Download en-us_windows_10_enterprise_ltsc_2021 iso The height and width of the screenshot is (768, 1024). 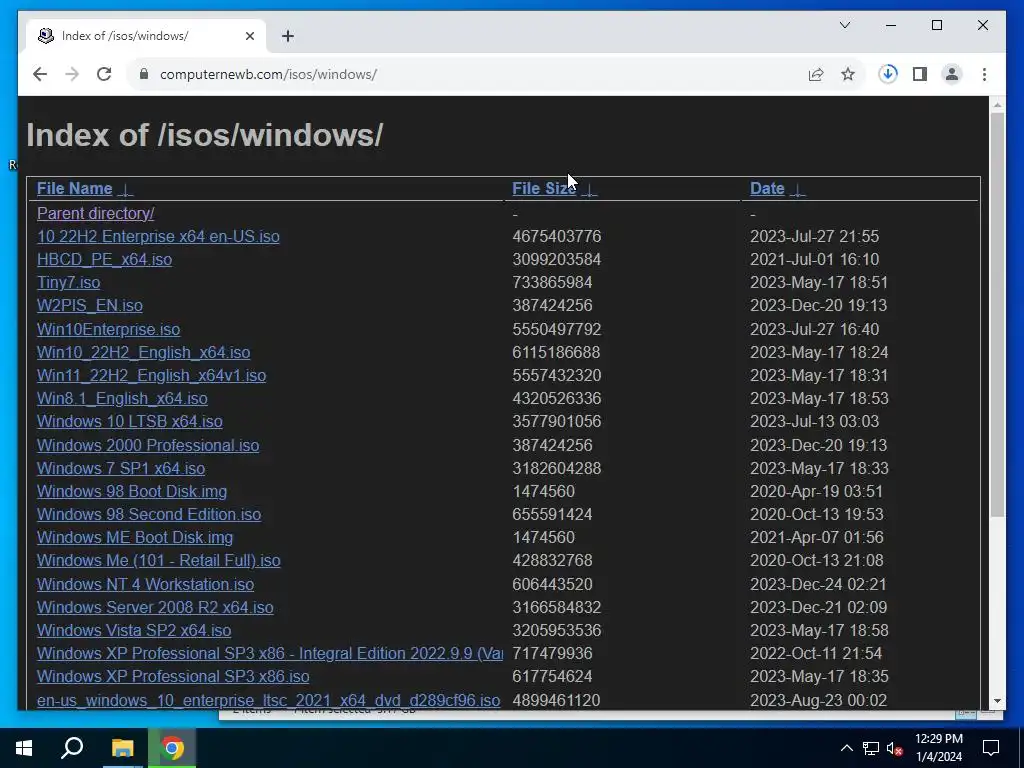pos(268,701)
